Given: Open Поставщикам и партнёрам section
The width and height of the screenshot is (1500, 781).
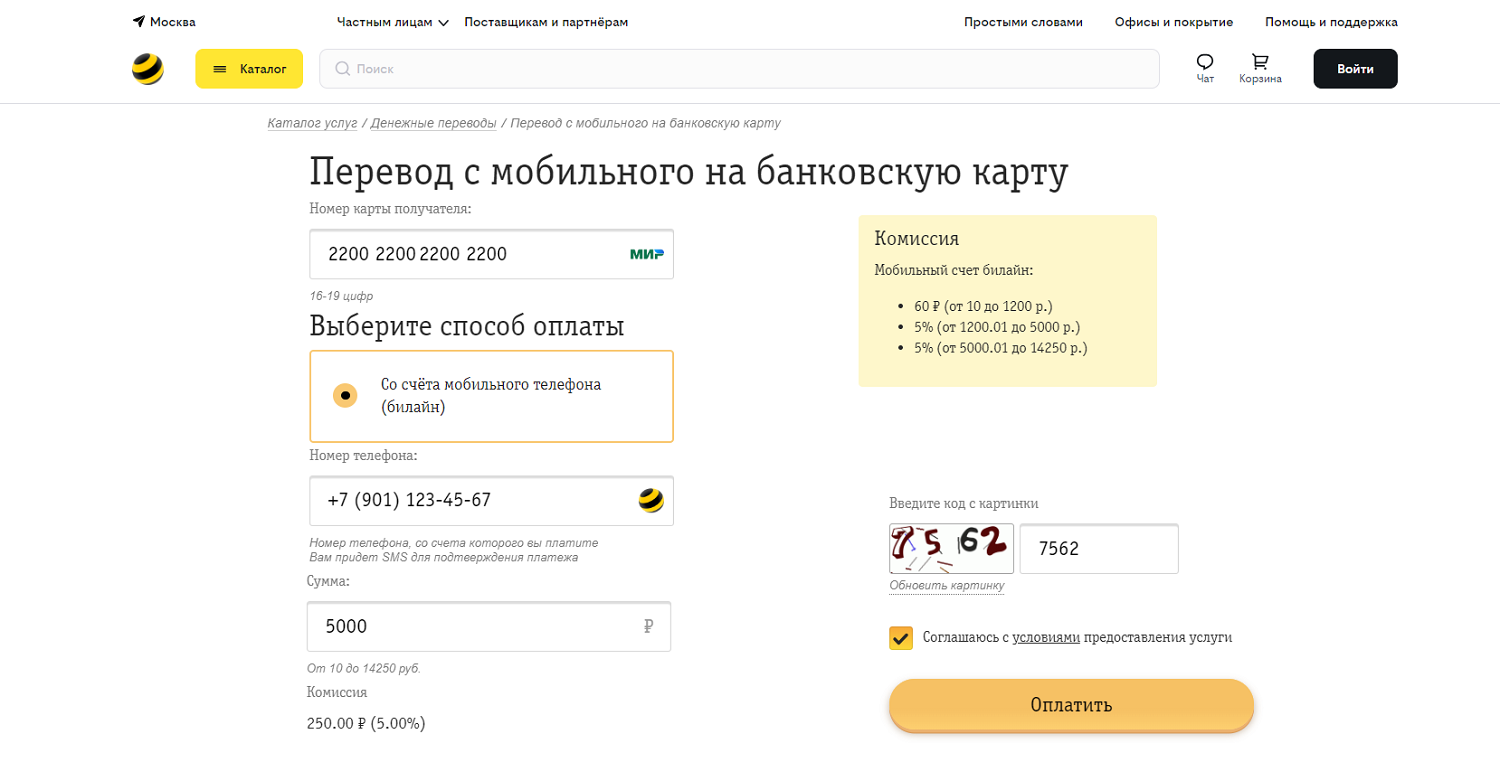Looking at the screenshot, I should pyautogui.click(x=546, y=22).
